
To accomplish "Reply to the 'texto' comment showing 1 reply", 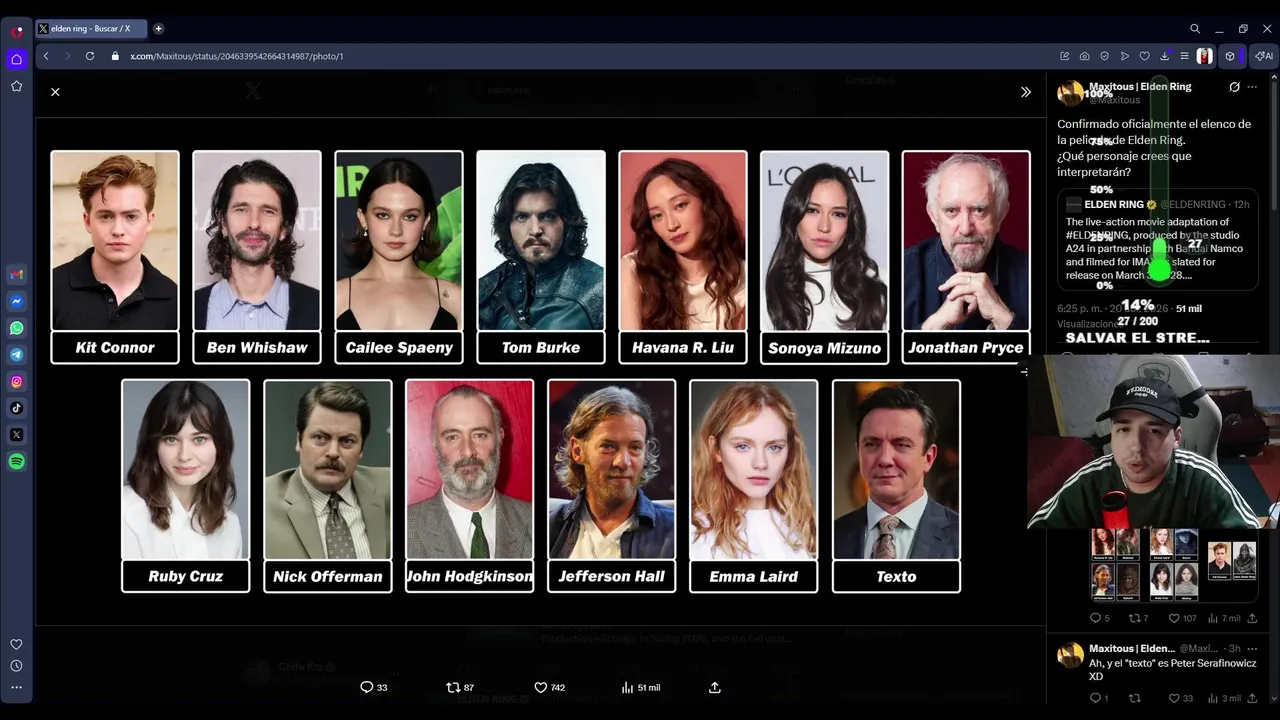I will [1098, 698].
